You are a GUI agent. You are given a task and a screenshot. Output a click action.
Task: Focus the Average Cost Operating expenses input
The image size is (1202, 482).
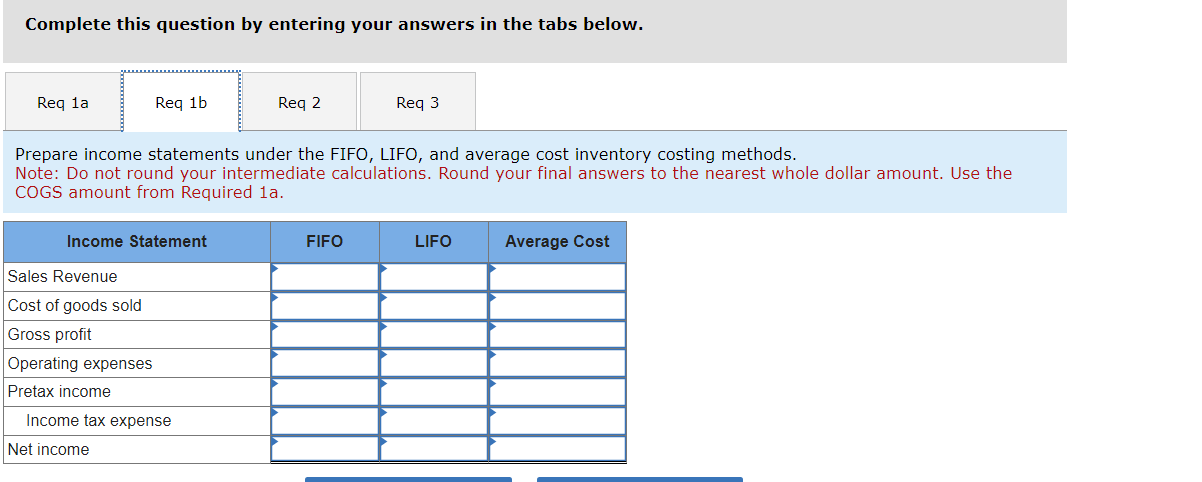pyautogui.click(x=557, y=363)
